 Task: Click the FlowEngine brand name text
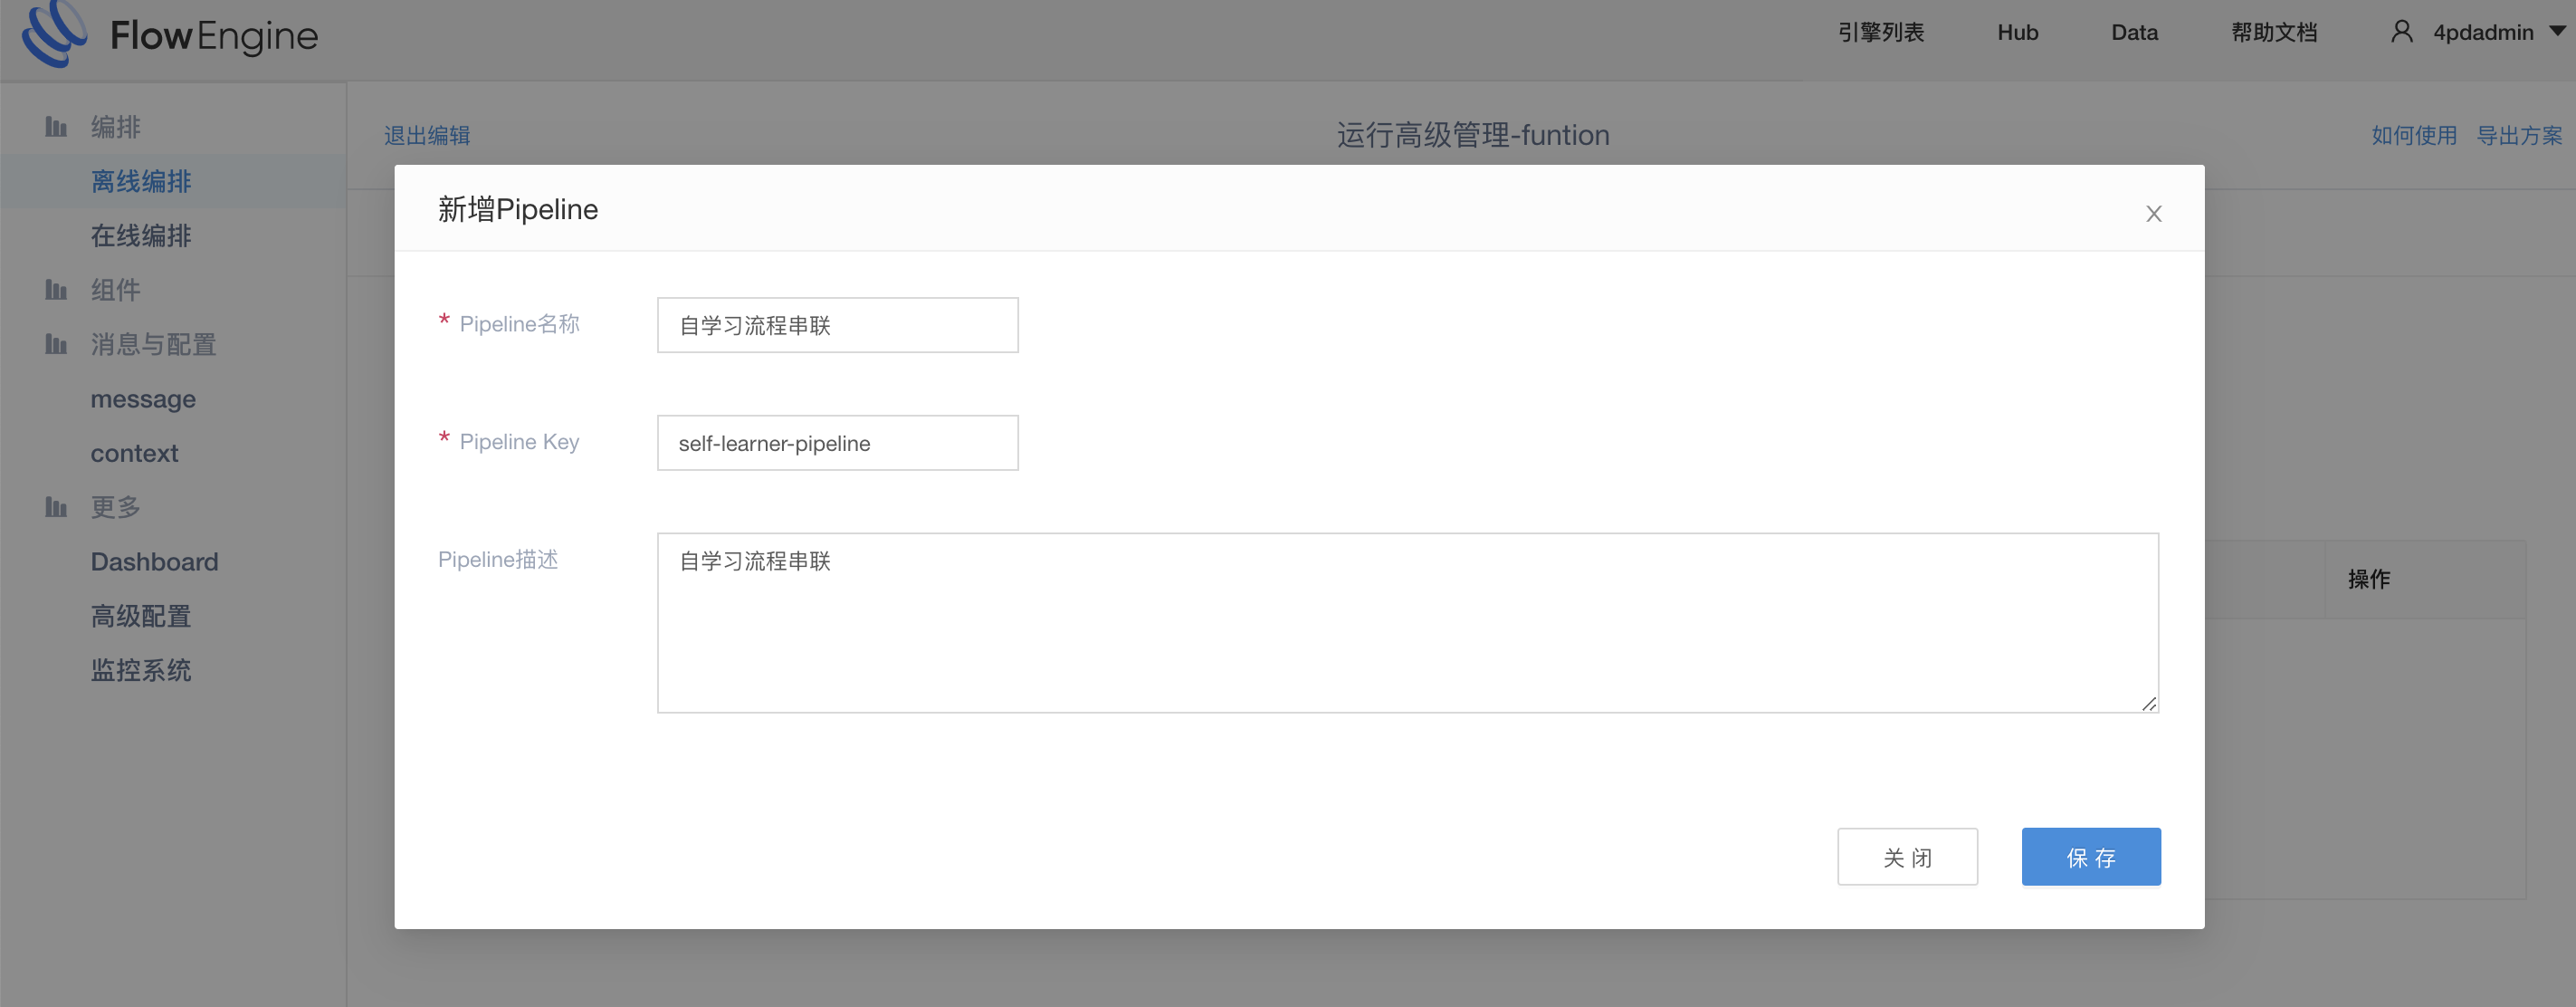(x=214, y=36)
